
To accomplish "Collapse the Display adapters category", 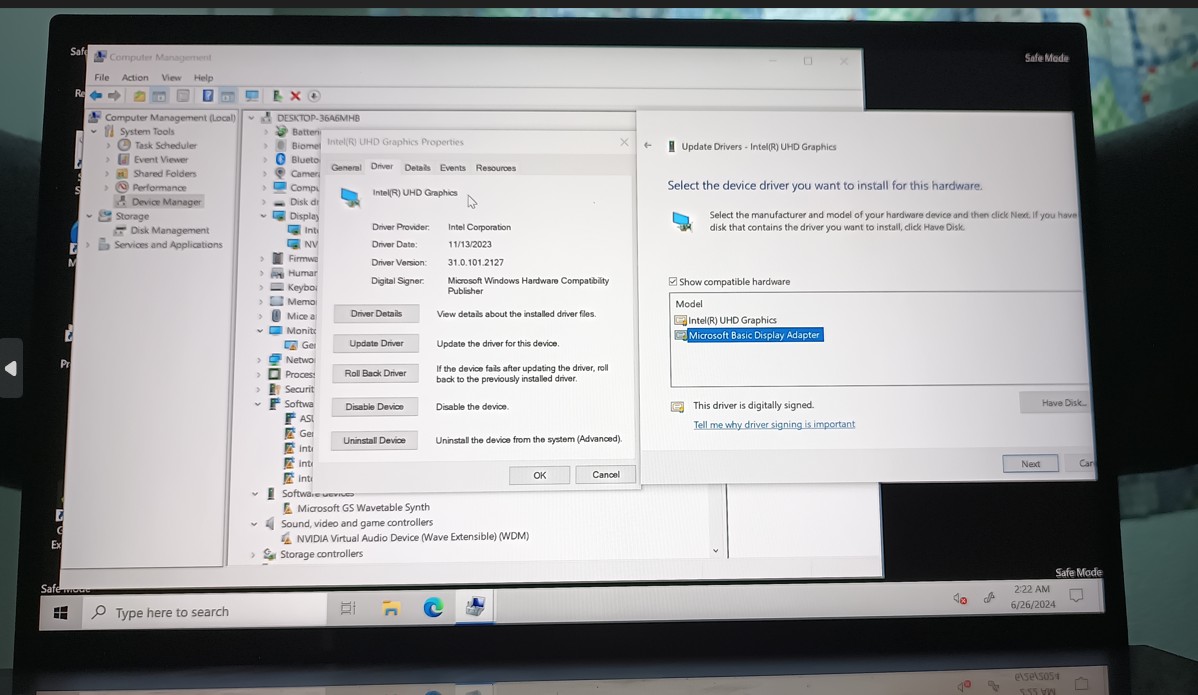I will tap(264, 216).
